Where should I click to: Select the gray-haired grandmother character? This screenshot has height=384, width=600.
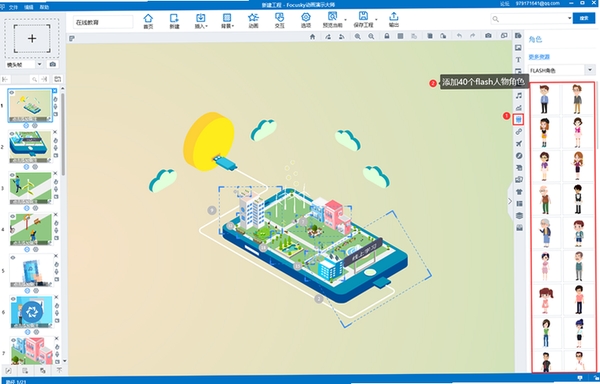[545, 233]
